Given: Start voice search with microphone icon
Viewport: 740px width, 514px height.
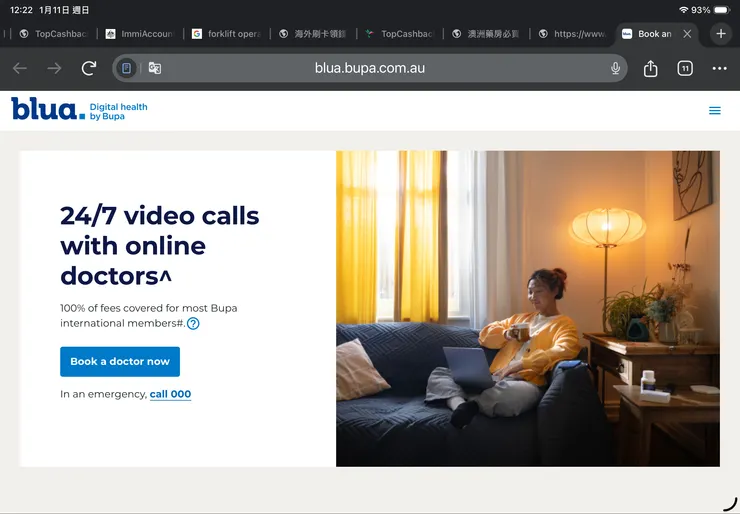Looking at the screenshot, I should pyautogui.click(x=615, y=68).
